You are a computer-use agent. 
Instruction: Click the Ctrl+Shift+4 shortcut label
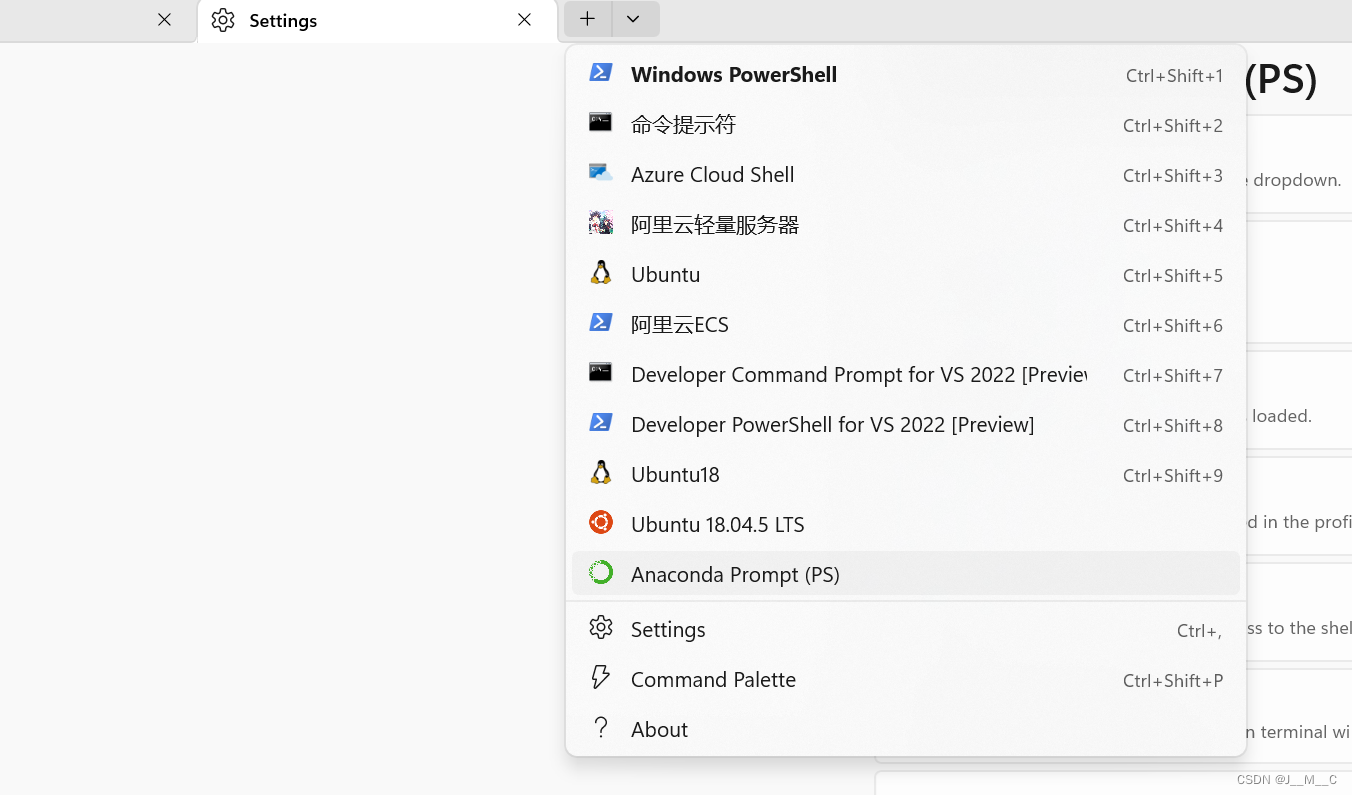pos(1173,226)
